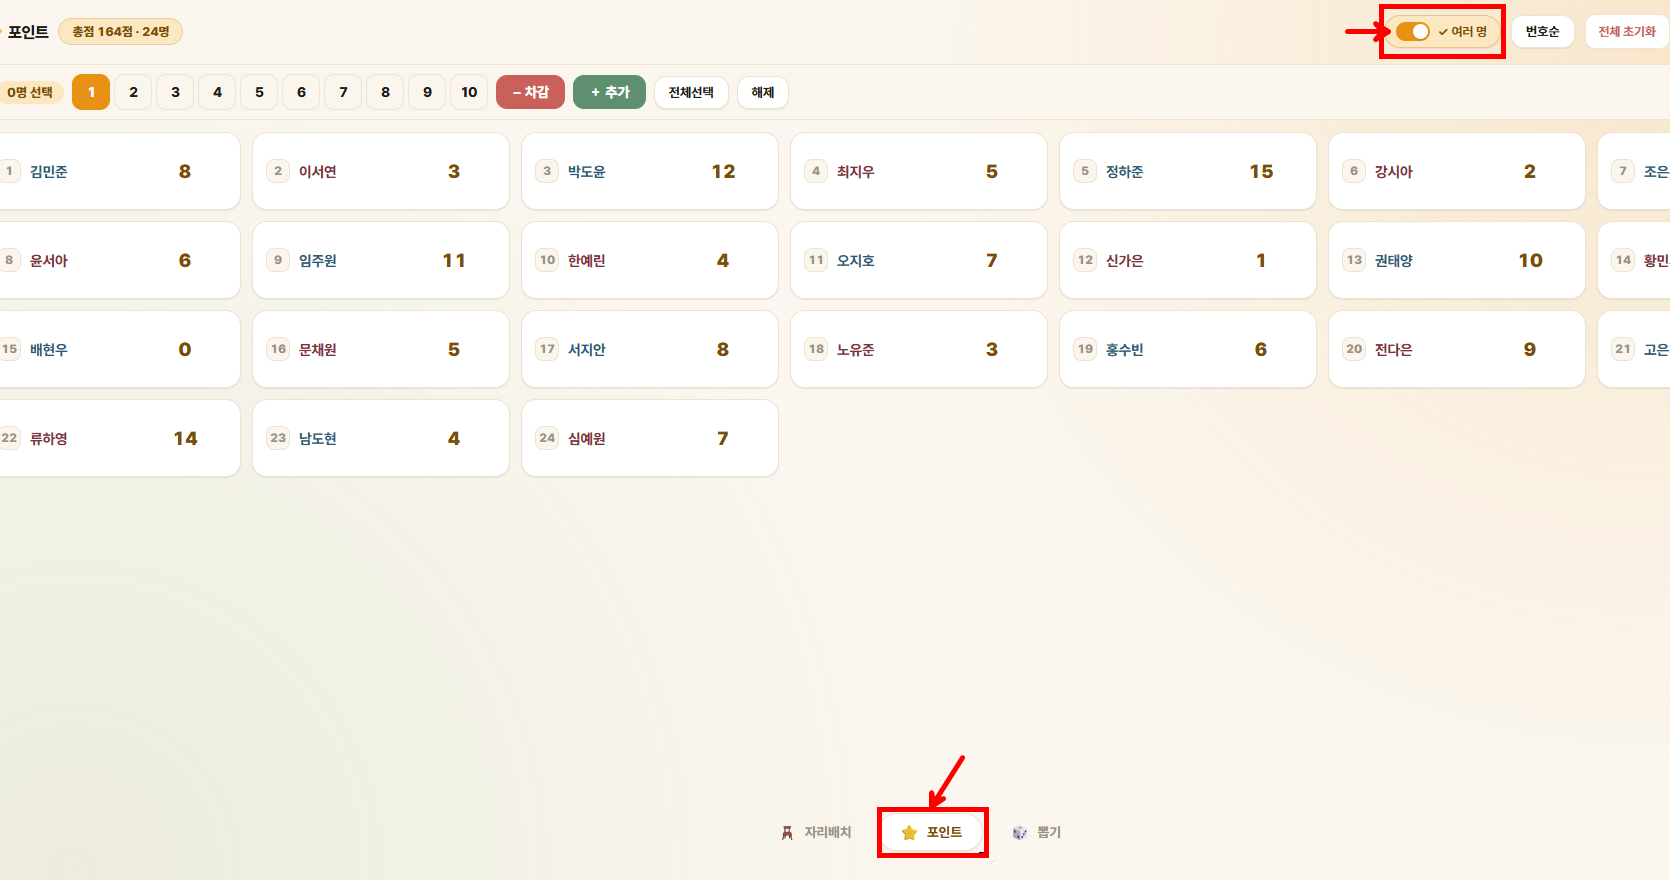1670x880 pixels.
Task: Pick point amount 4
Action: point(217,92)
